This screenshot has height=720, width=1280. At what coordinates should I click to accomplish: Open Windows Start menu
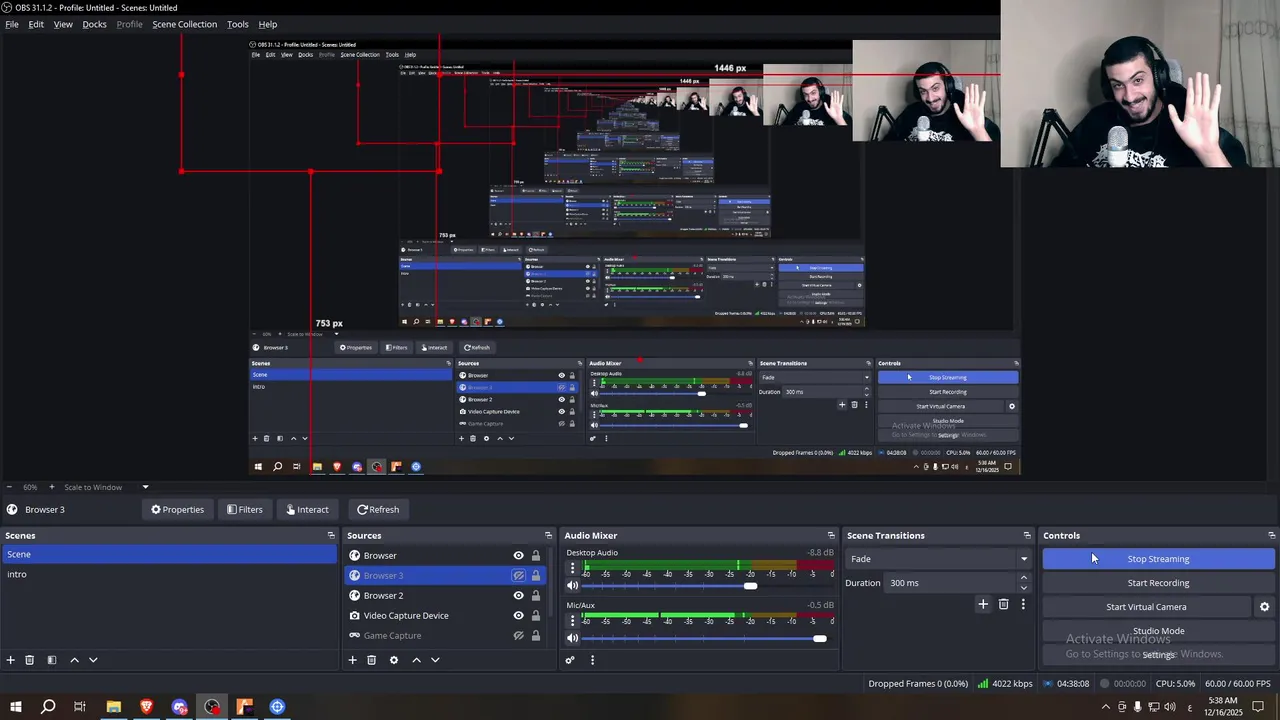pyautogui.click(x=16, y=707)
